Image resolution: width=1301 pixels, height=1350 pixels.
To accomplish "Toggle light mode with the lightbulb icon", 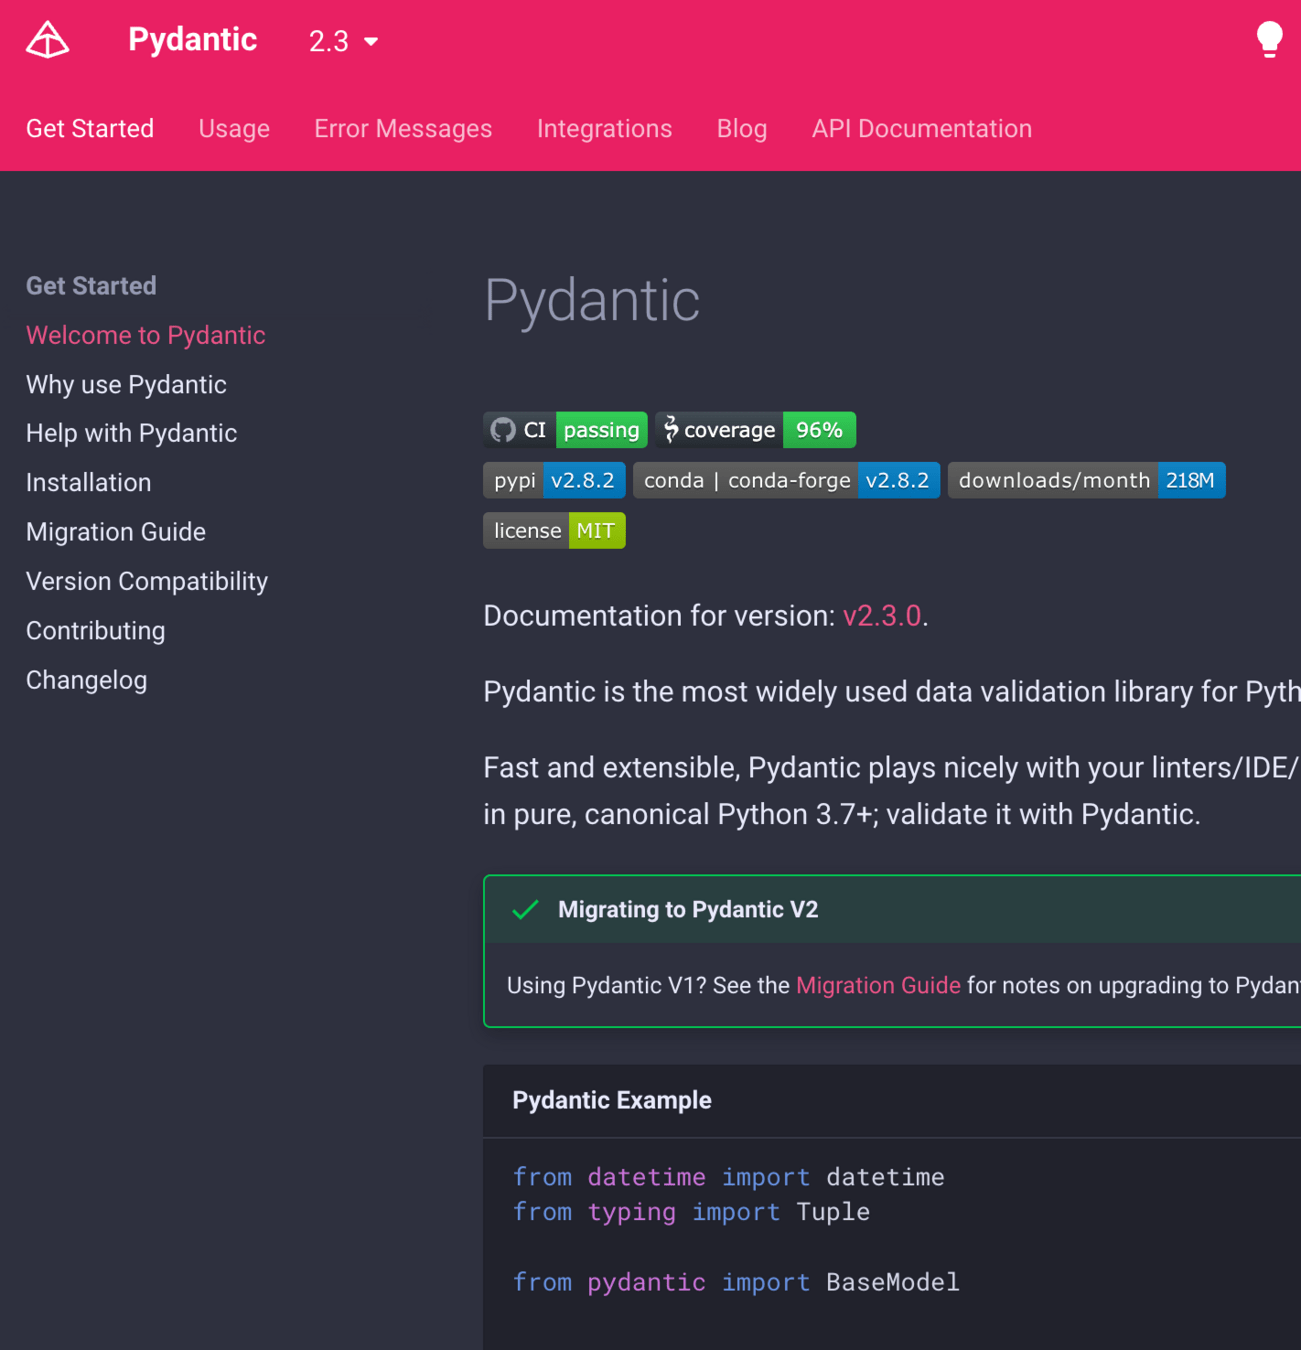I will pyautogui.click(x=1269, y=40).
